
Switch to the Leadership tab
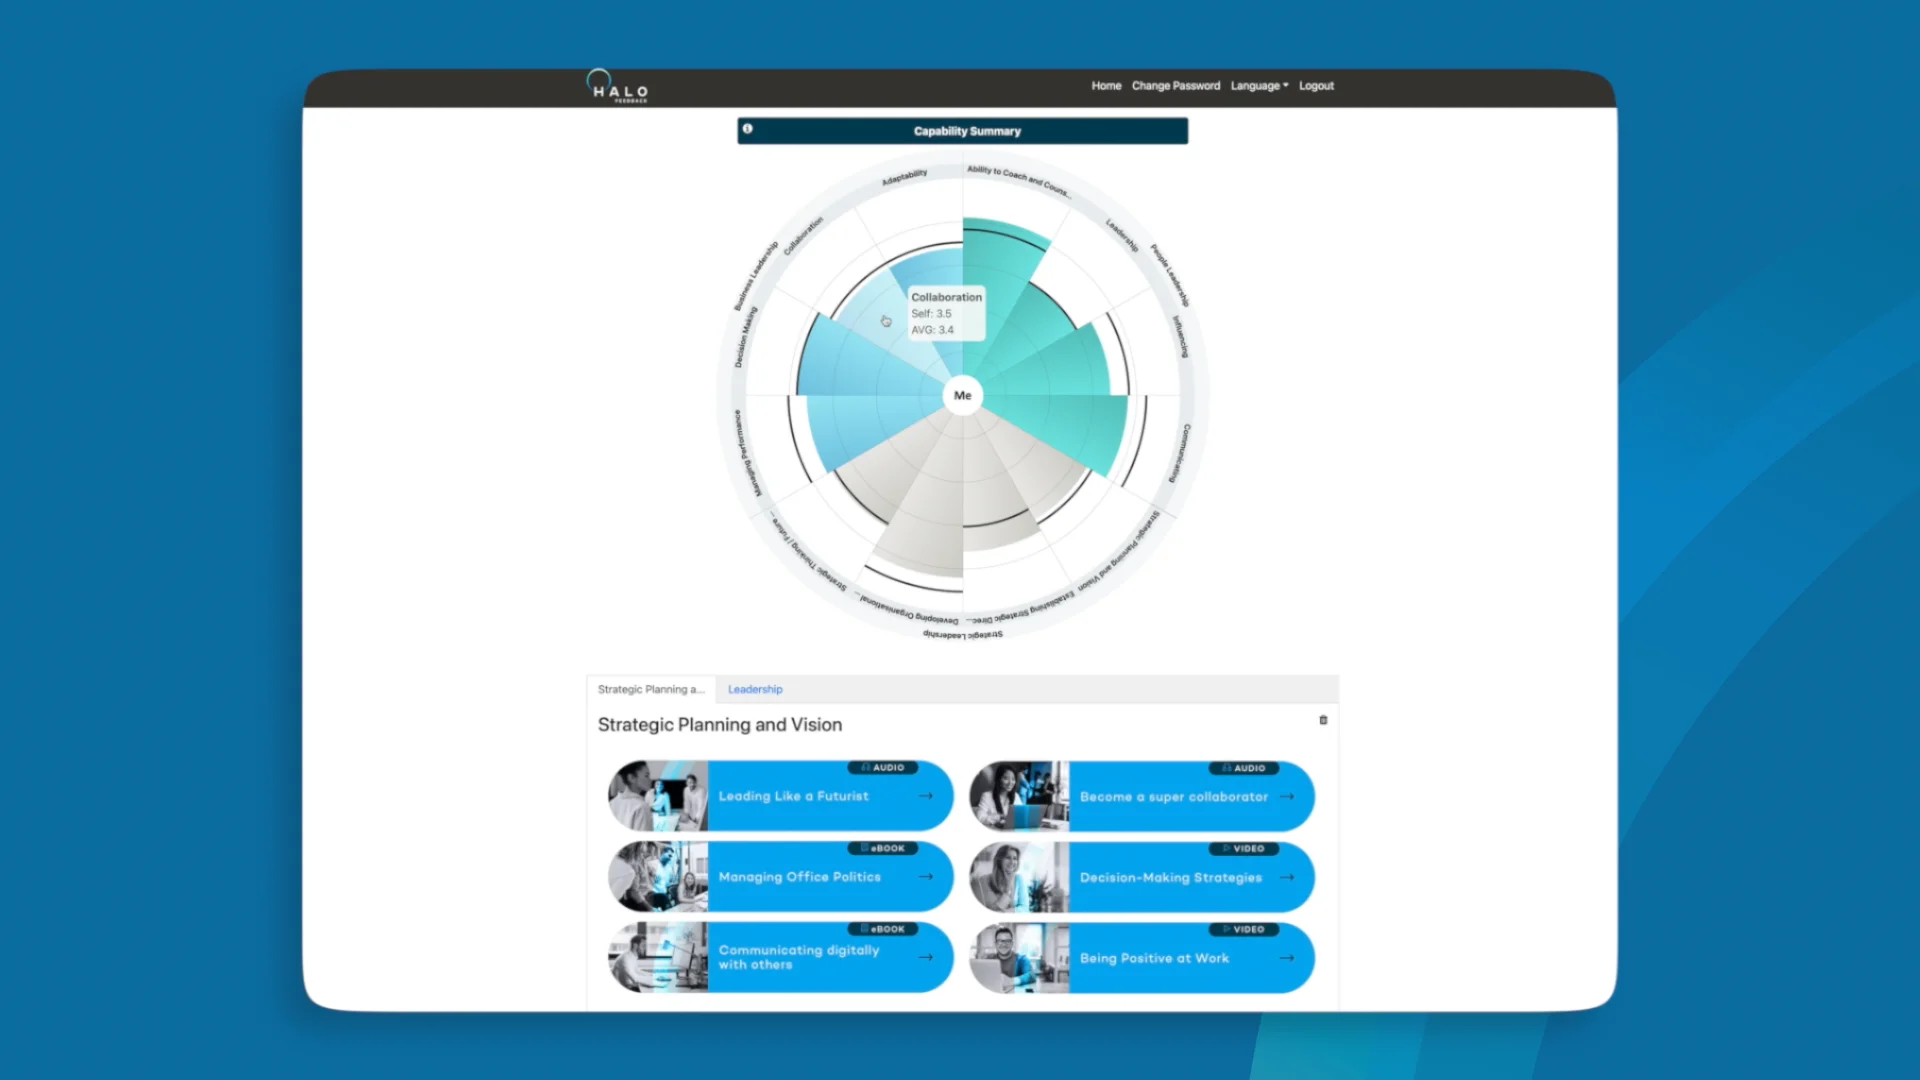755,689
